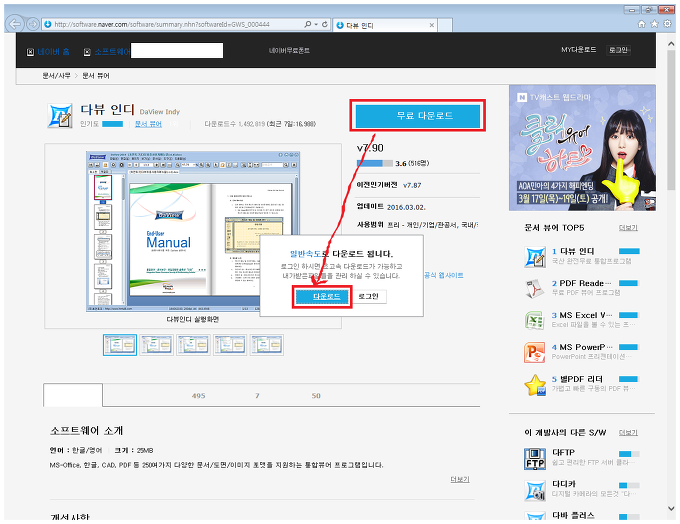Open the 문서/사무 breadcrumb

56,75
